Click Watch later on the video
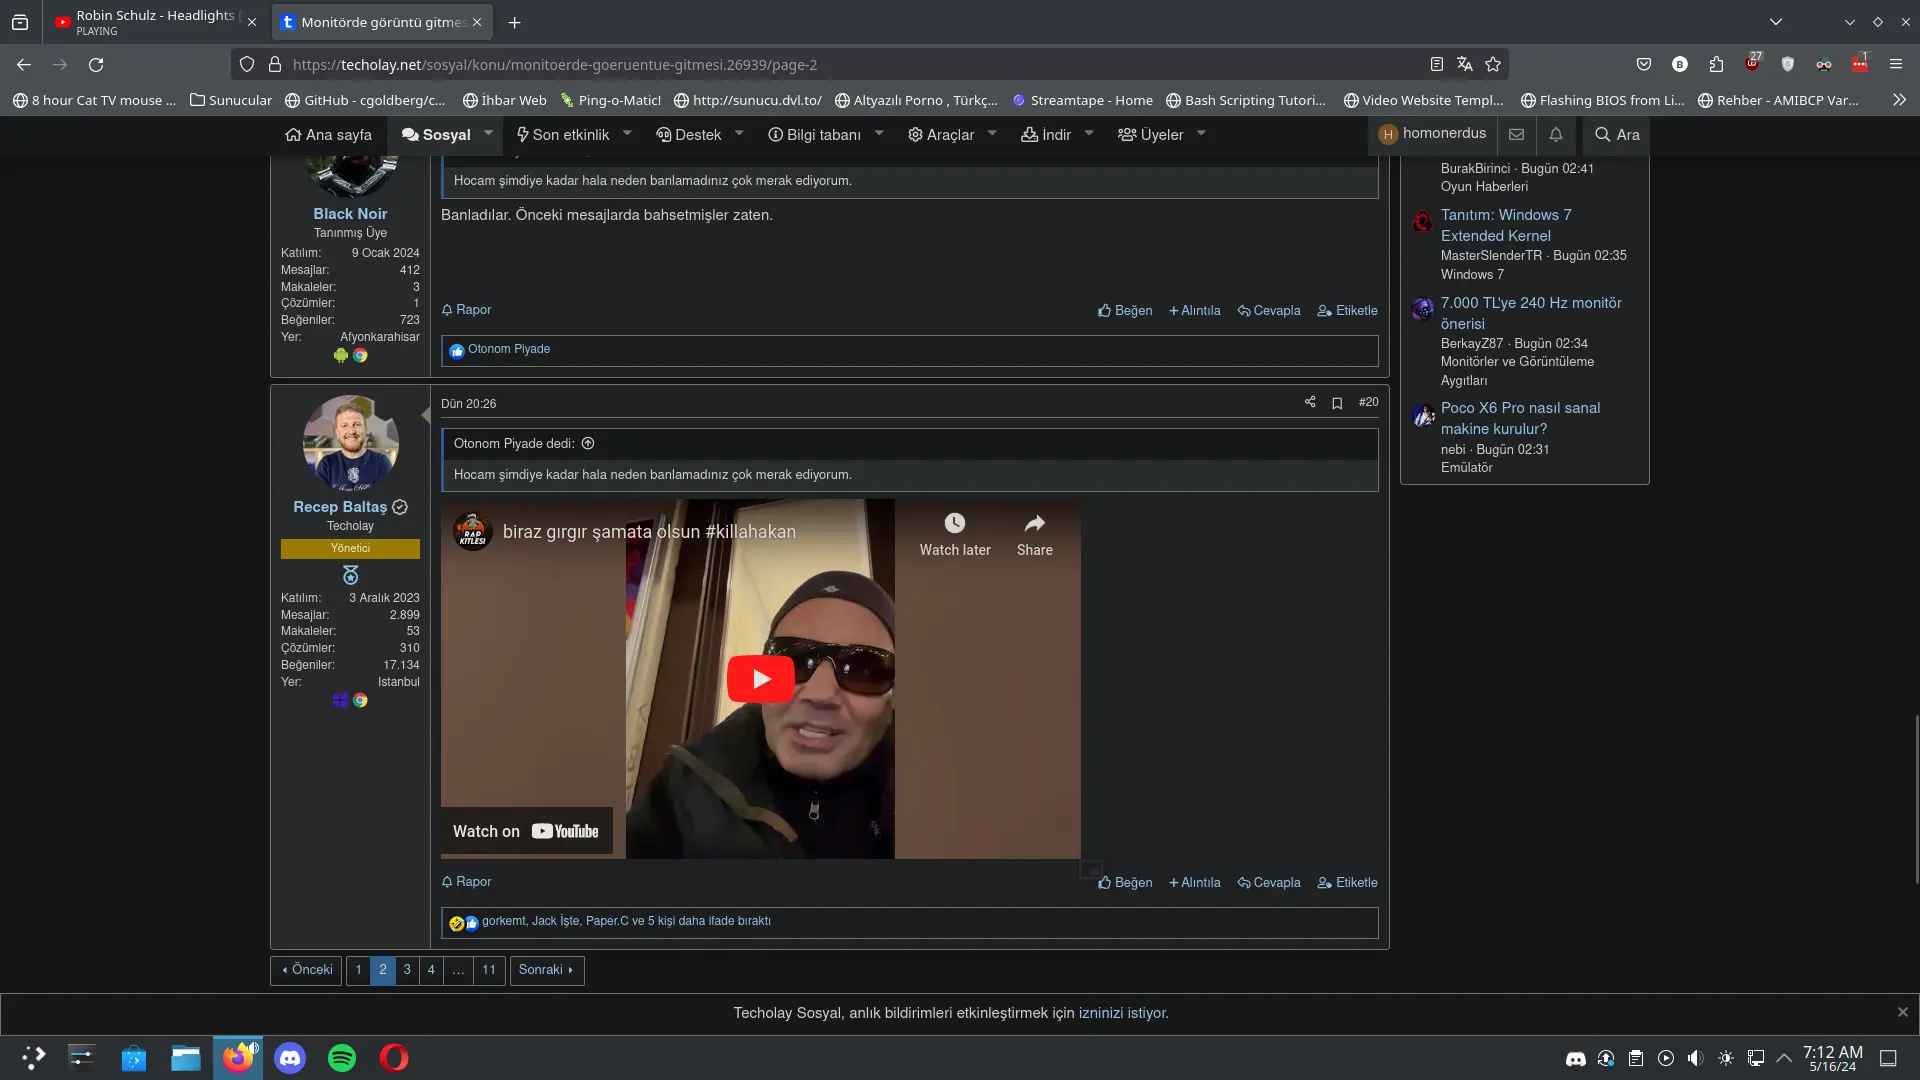Screen dimensions: 1920x1080 (x=955, y=535)
